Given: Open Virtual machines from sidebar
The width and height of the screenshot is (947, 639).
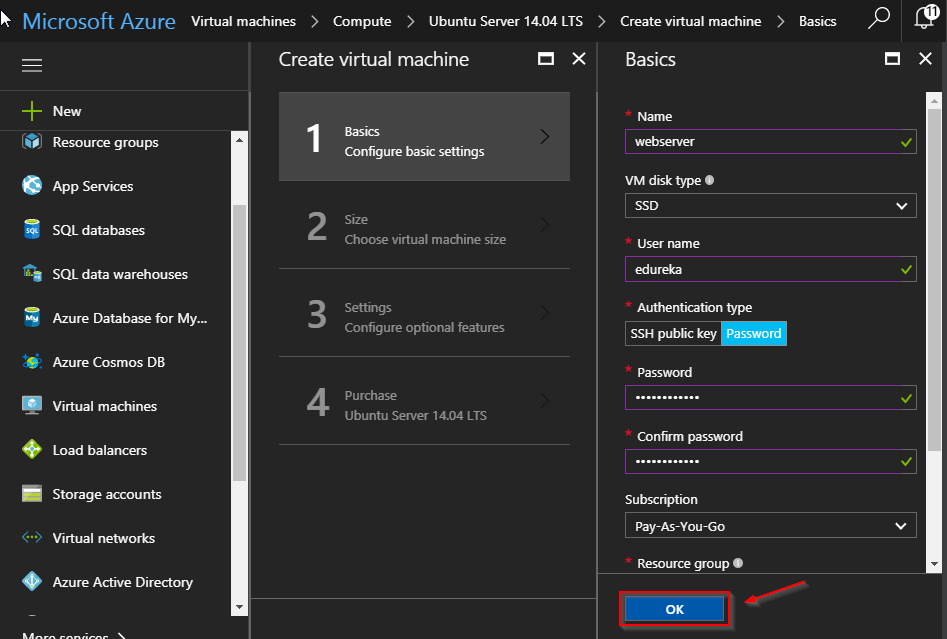Looking at the screenshot, I should (104, 406).
